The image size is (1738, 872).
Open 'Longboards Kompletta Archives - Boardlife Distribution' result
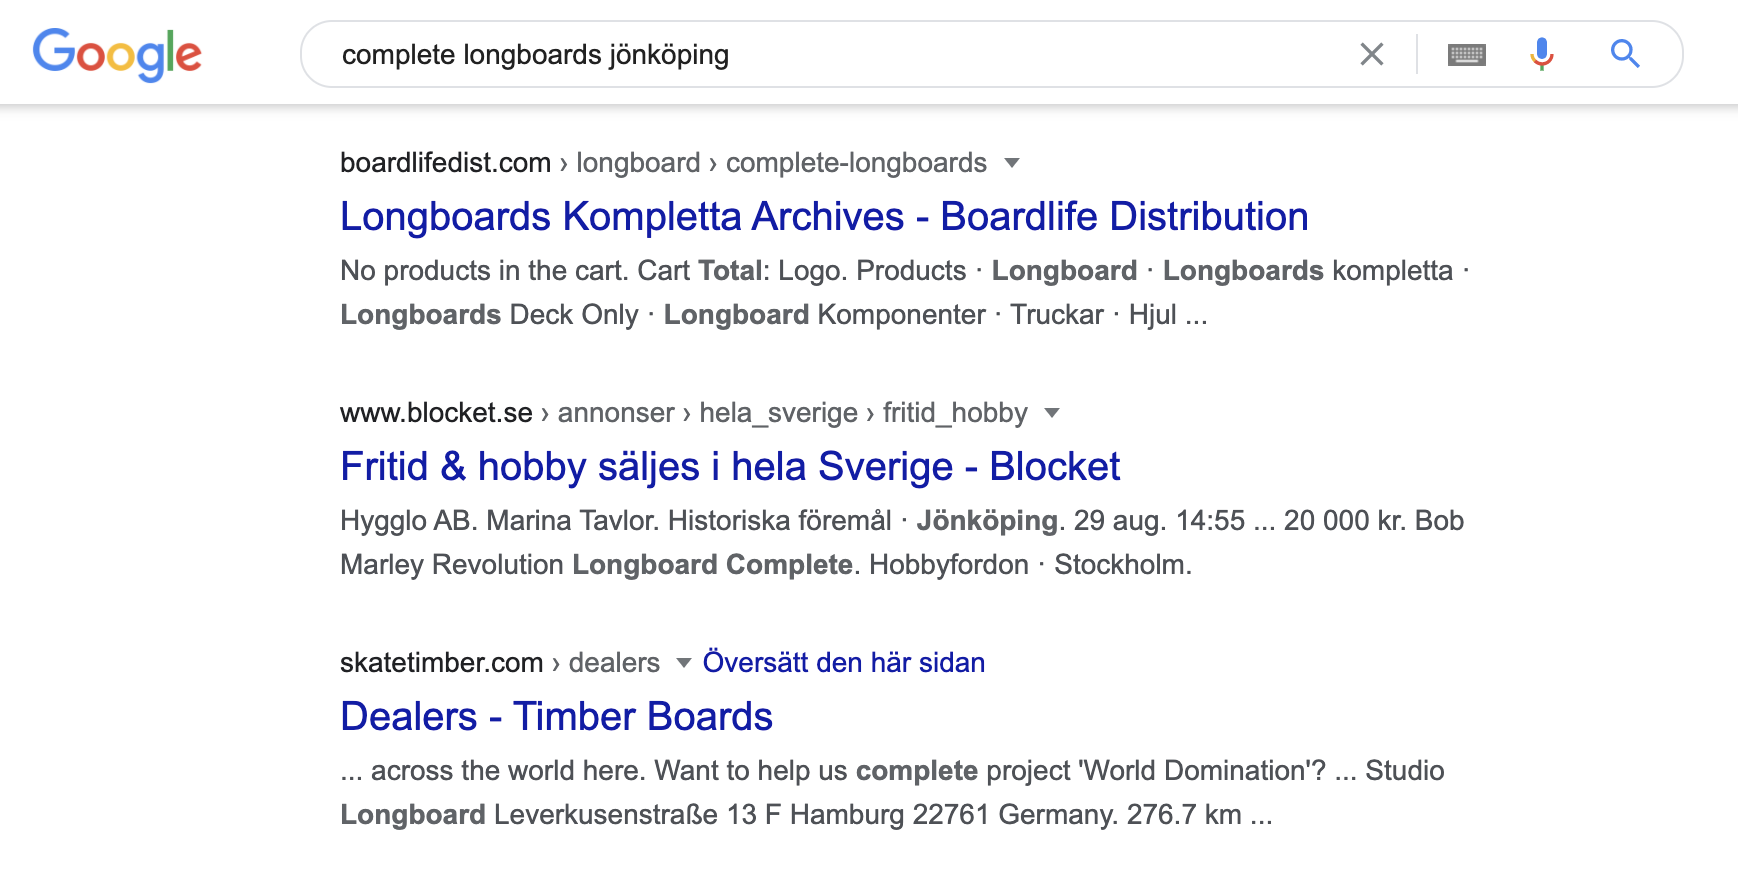pyautogui.click(x=824, y=217)
